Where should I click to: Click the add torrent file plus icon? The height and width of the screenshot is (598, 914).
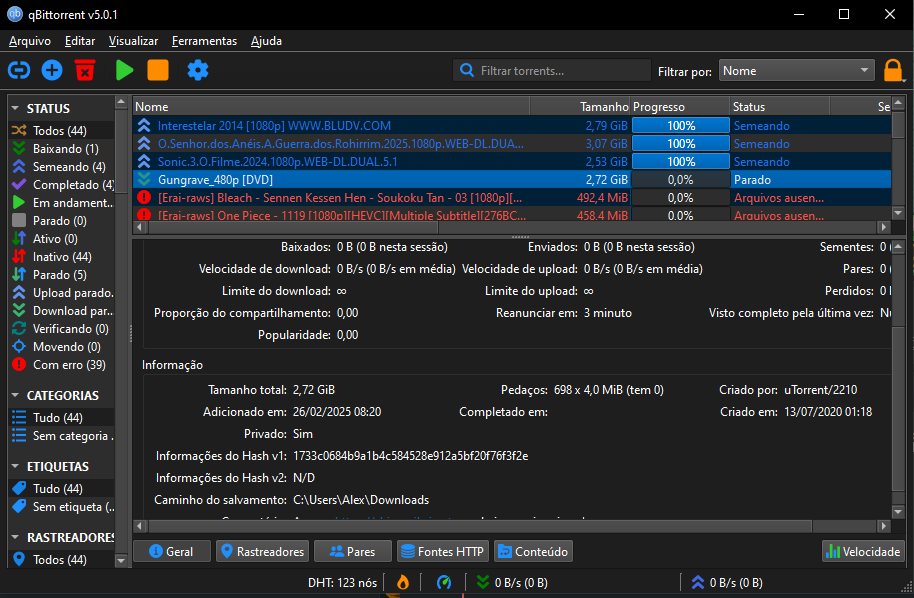(x=52, y=70)
